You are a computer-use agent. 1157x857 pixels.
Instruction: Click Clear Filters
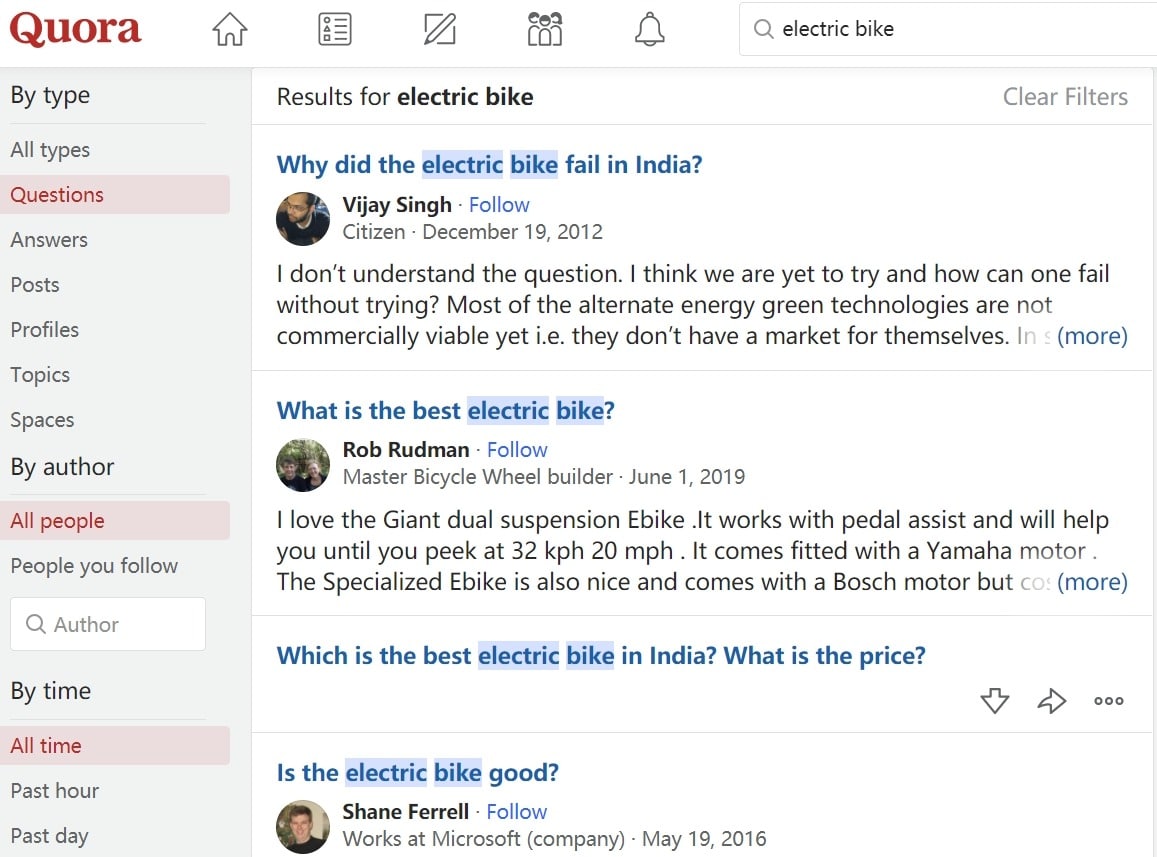[x=1065, y=97]
